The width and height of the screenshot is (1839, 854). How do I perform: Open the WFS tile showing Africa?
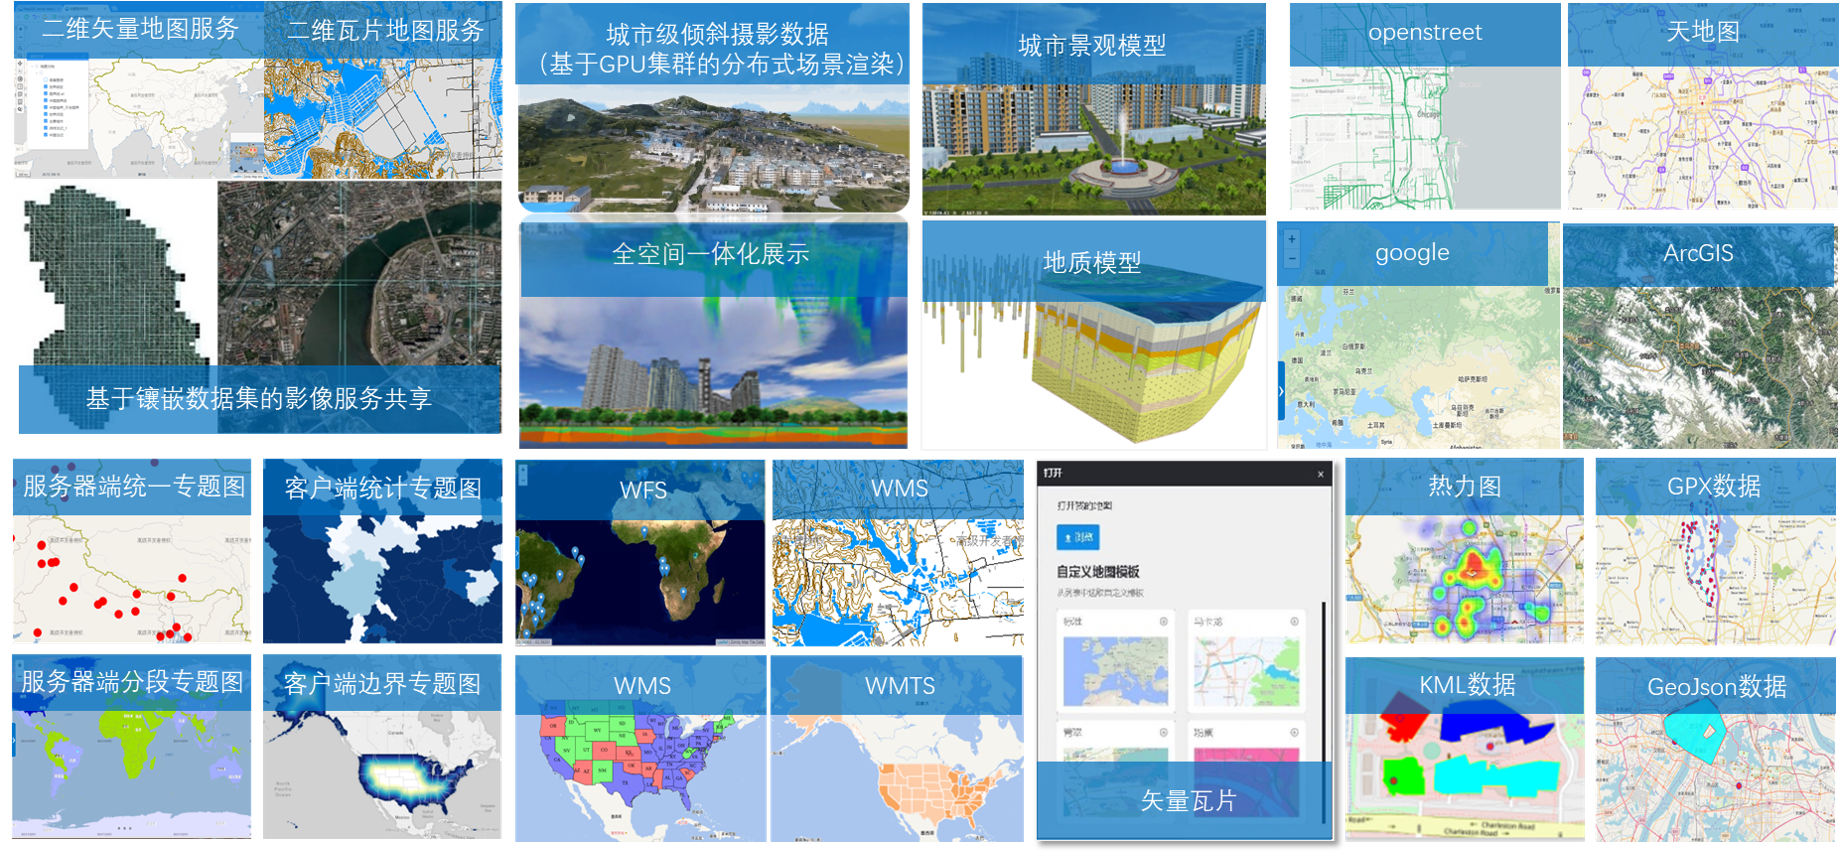(640, 553)
